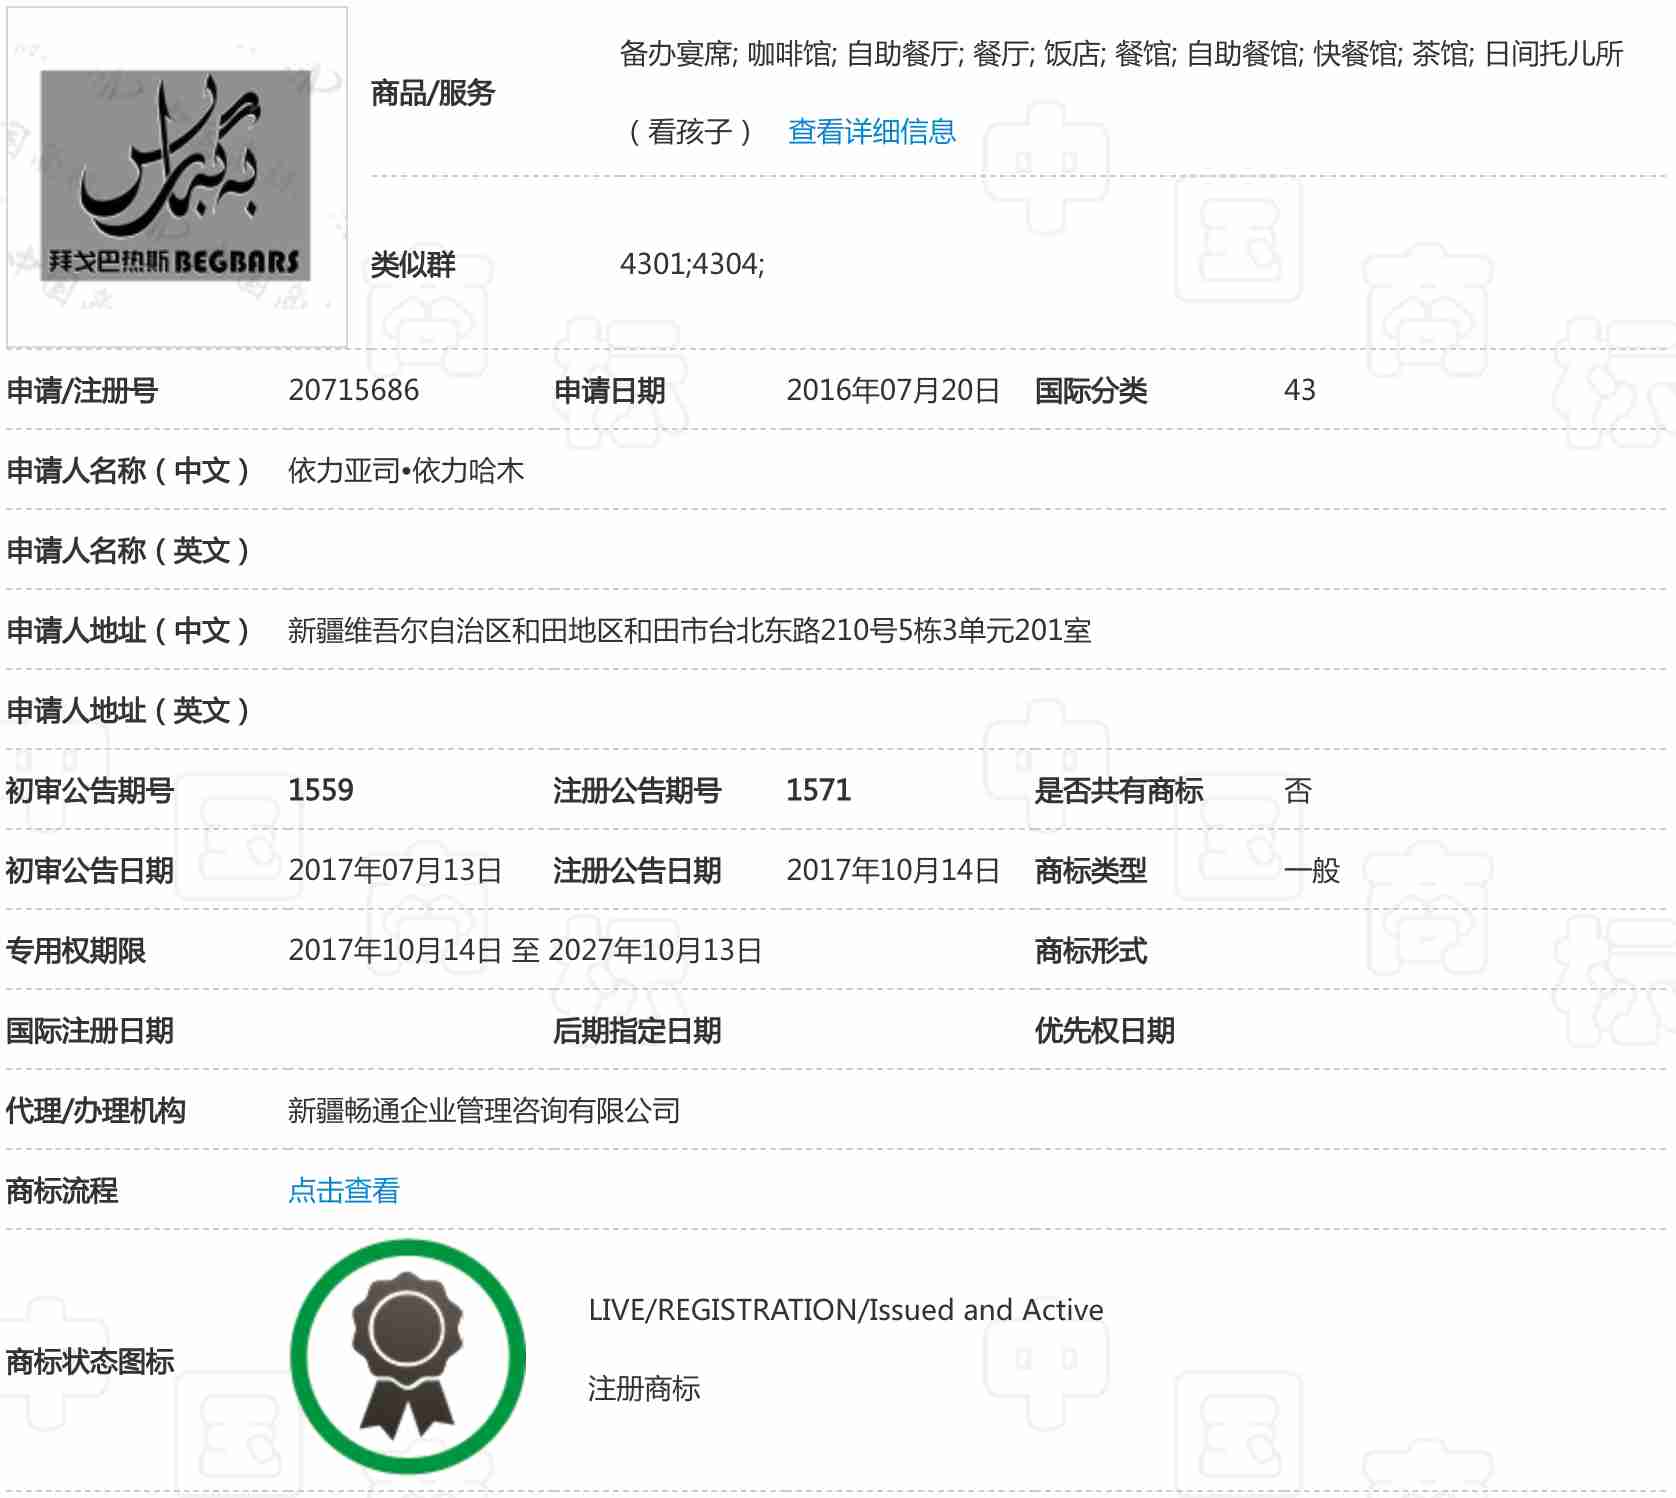Click the BEGBARS trademark logo image
The image size is (1676, 1498).
(x=177, y=177)
